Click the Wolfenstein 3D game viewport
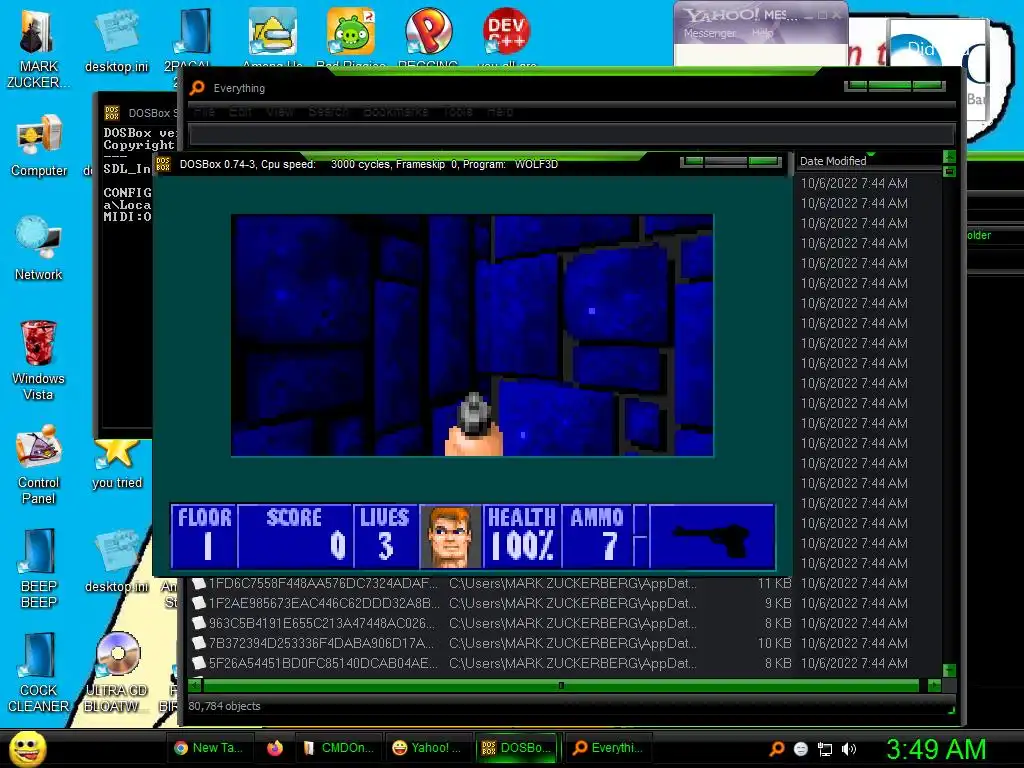 (x=472, y=335)
